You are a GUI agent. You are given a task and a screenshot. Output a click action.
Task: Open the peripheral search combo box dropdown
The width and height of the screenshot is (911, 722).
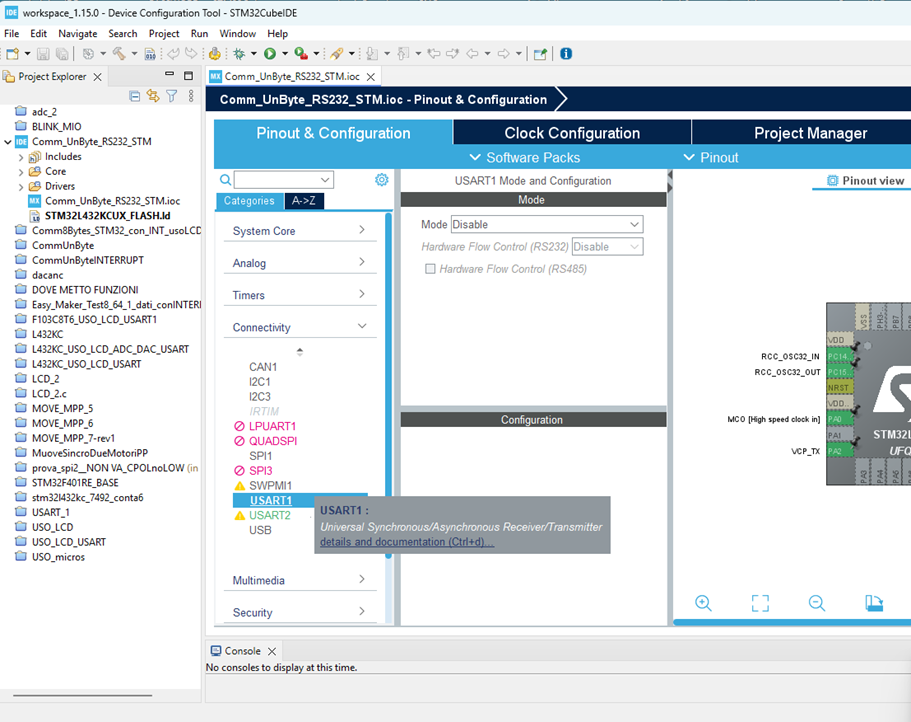pos(325,179)
